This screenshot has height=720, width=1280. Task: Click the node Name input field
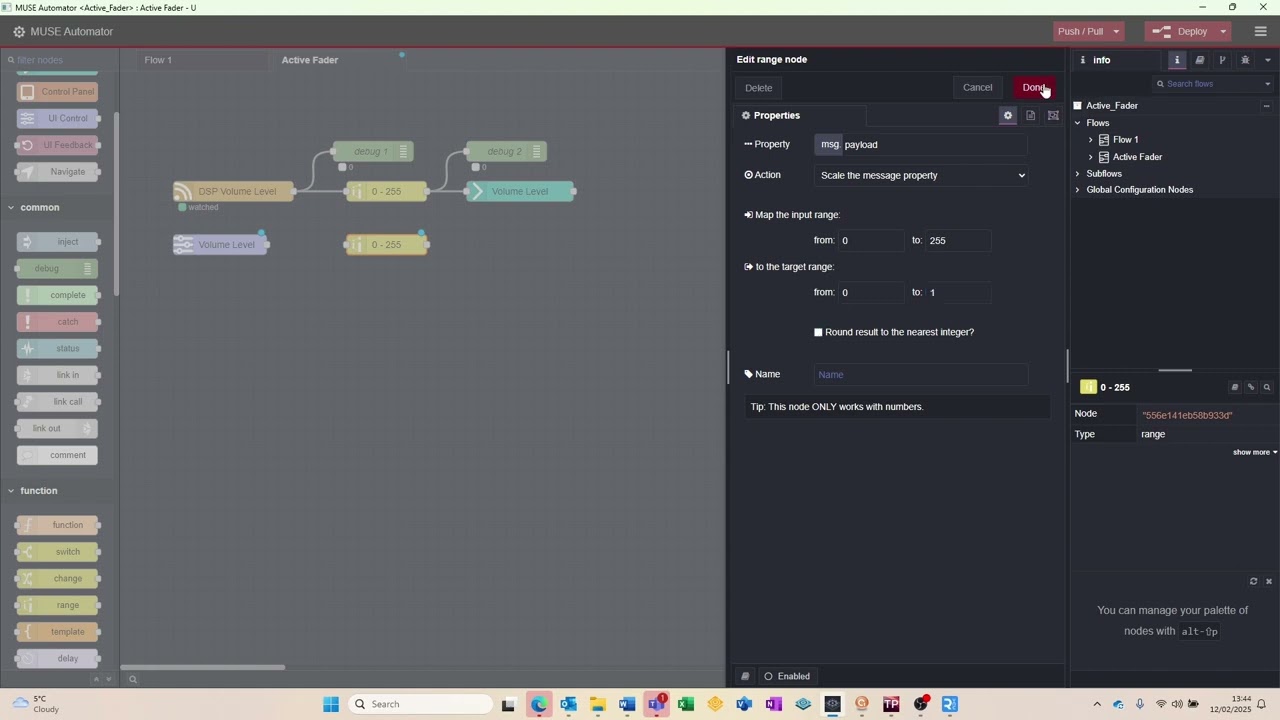pyautogui.click(x=920, y=375)
